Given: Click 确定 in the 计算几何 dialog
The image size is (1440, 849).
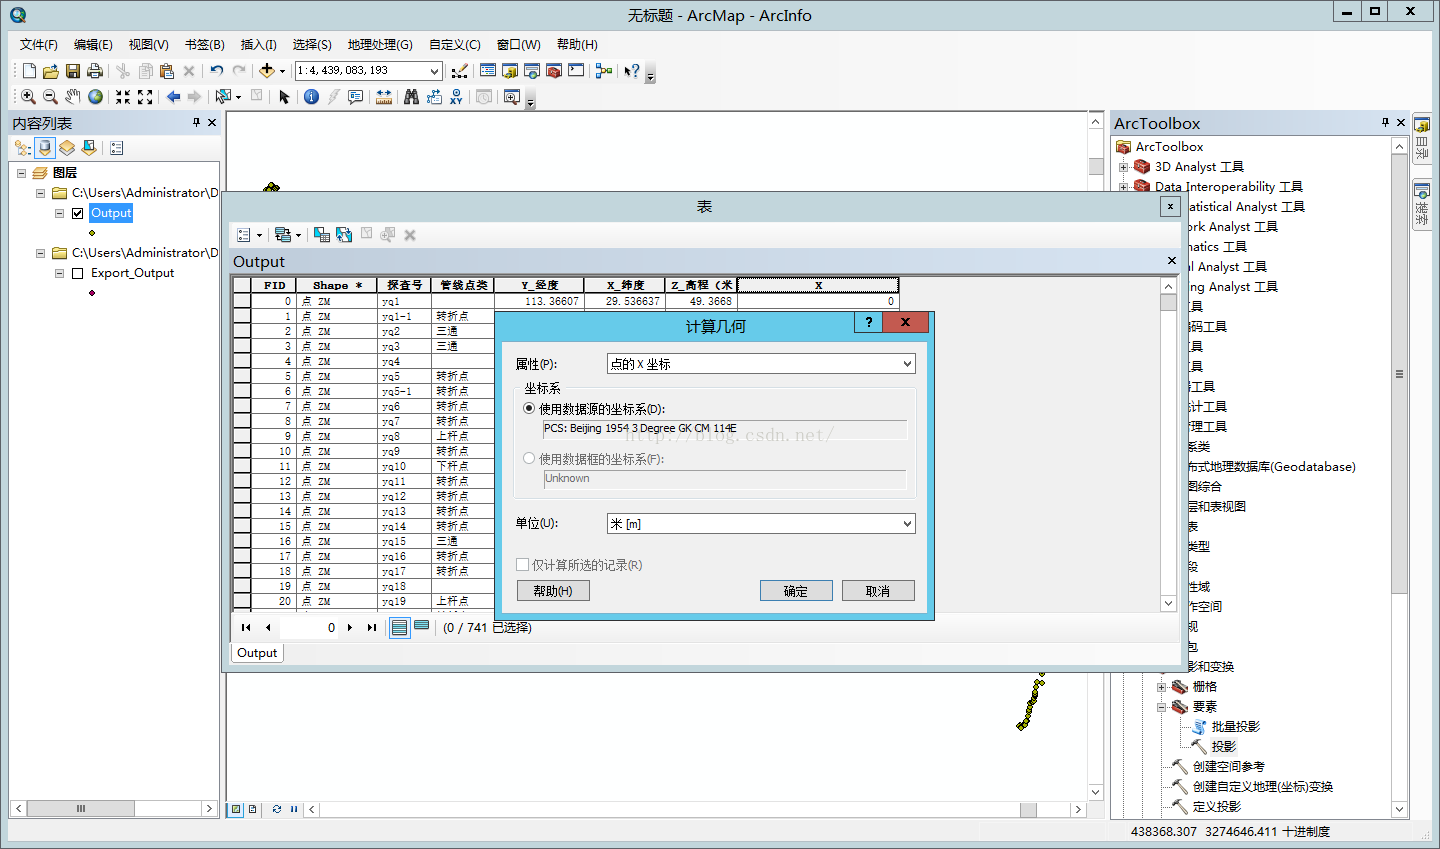Looking at the screenshot, I should click(x=796, y=591).
